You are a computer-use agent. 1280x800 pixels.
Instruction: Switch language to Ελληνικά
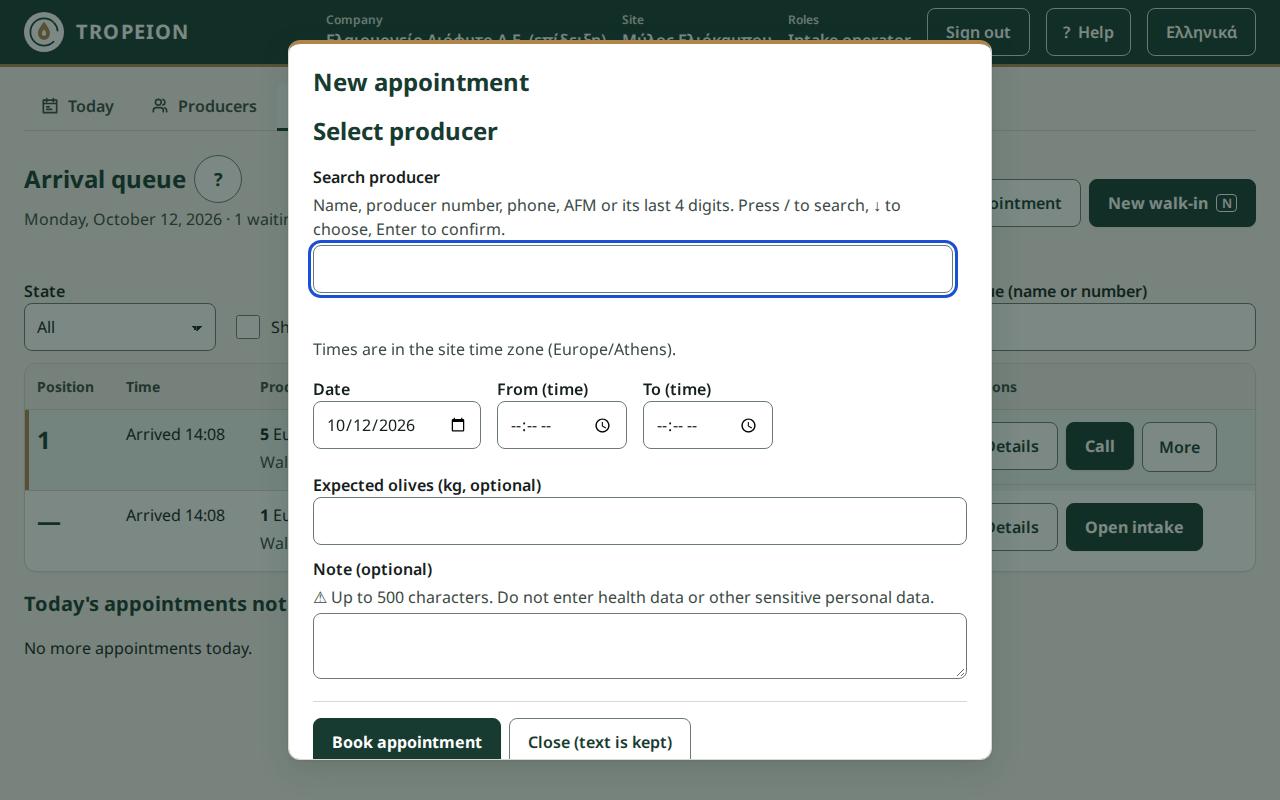(1201, 32)
